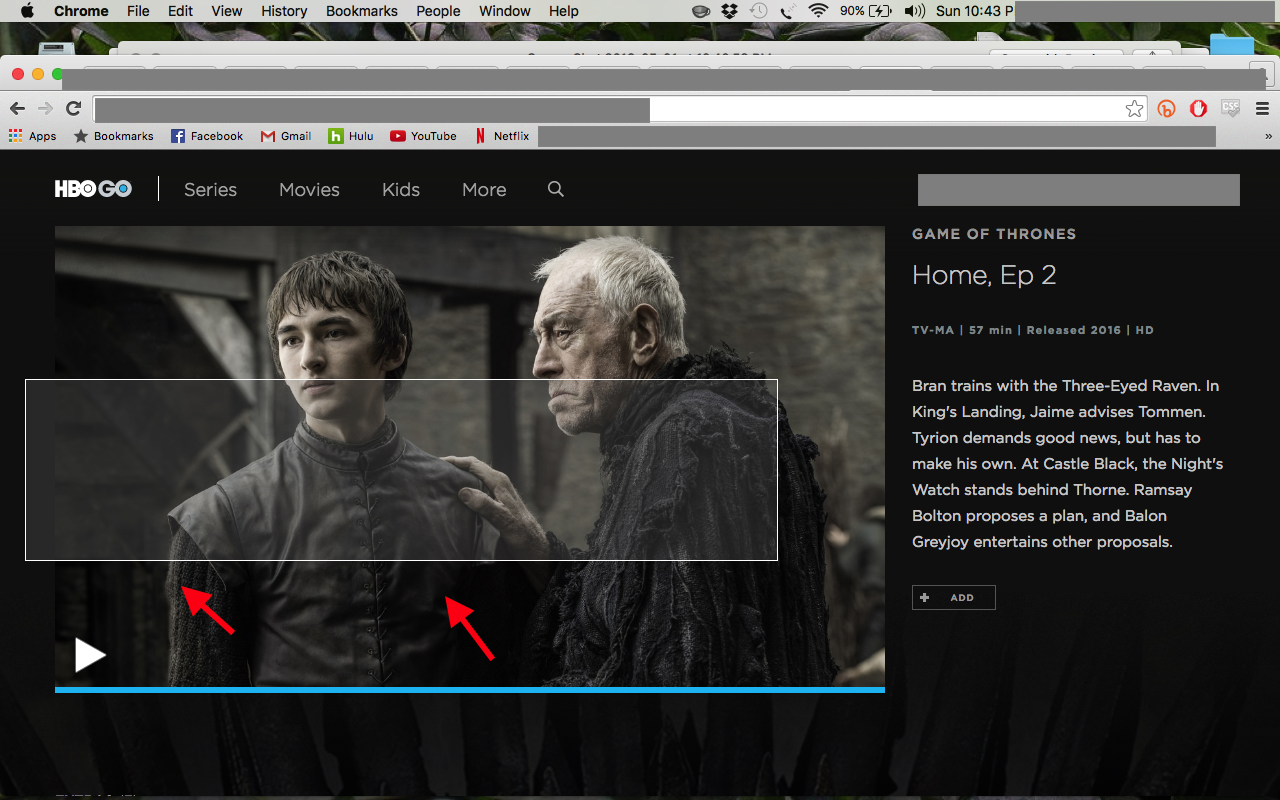Reload the current page
Screen dimensions: 1280x800
point(73,108)
